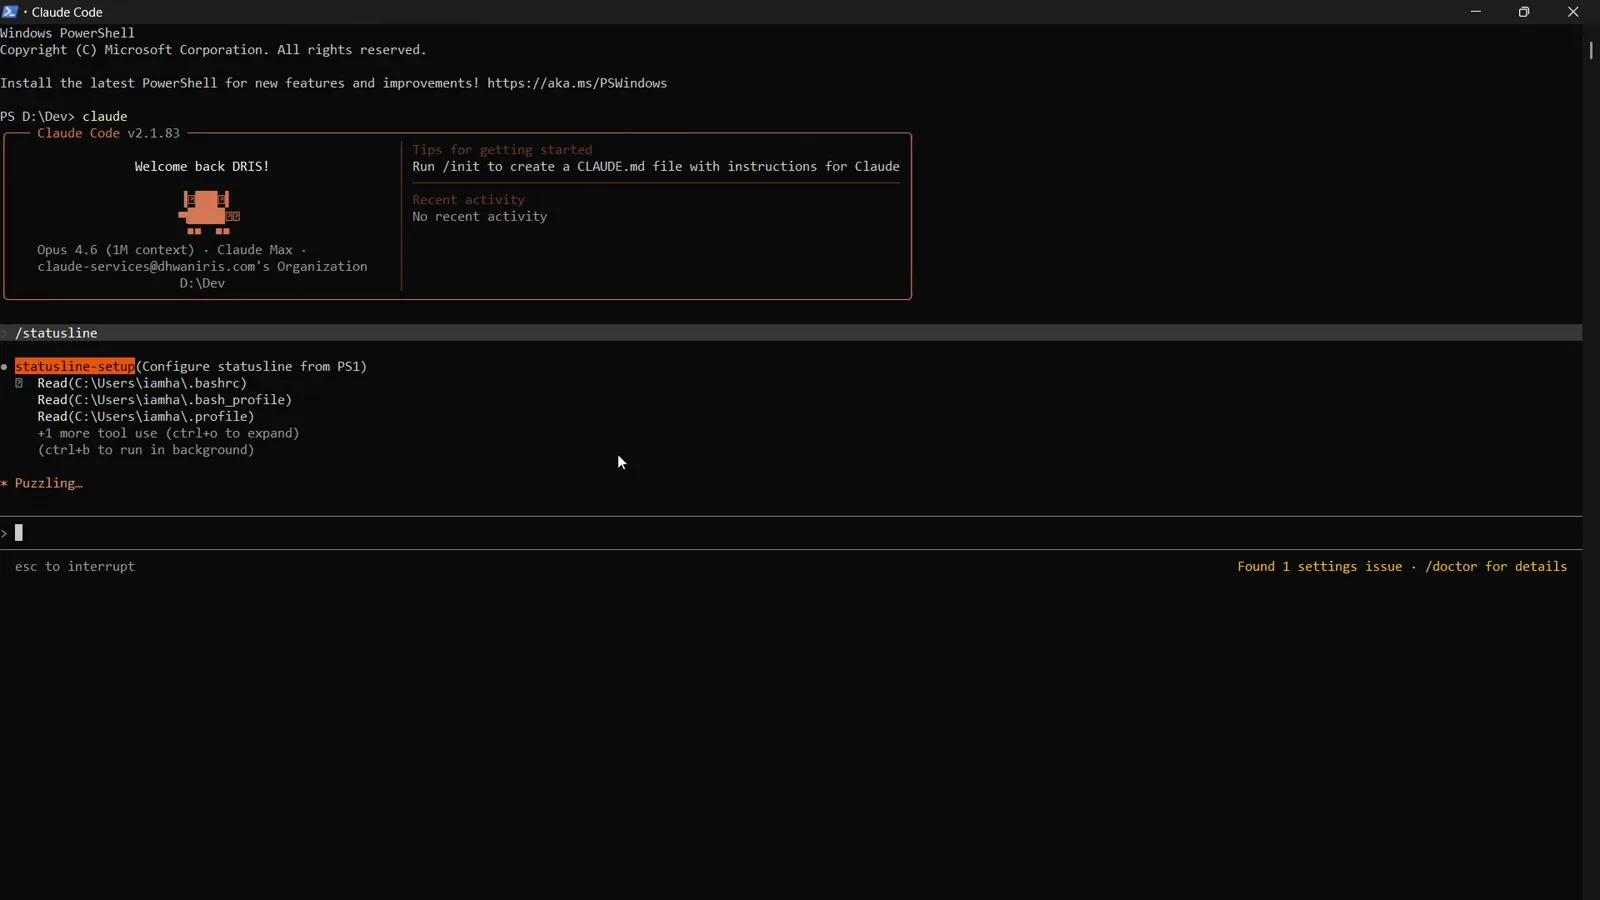Click the PowerShell icon in title bar

pos(10,12)
